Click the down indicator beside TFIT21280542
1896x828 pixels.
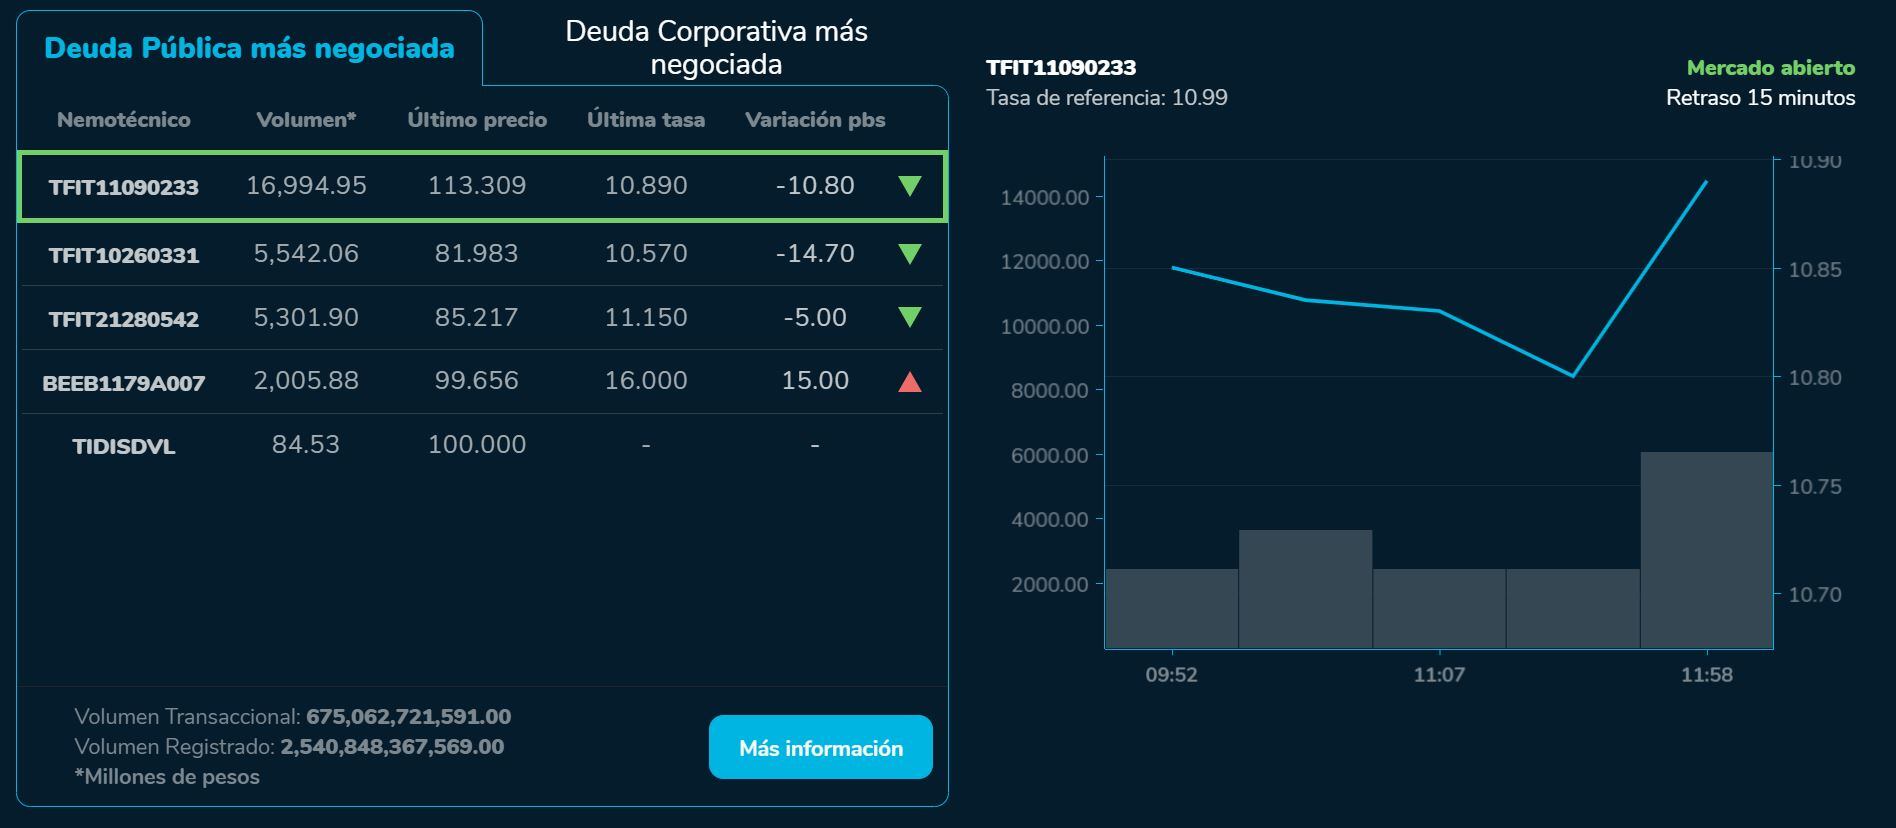click(x=908, y=318)
